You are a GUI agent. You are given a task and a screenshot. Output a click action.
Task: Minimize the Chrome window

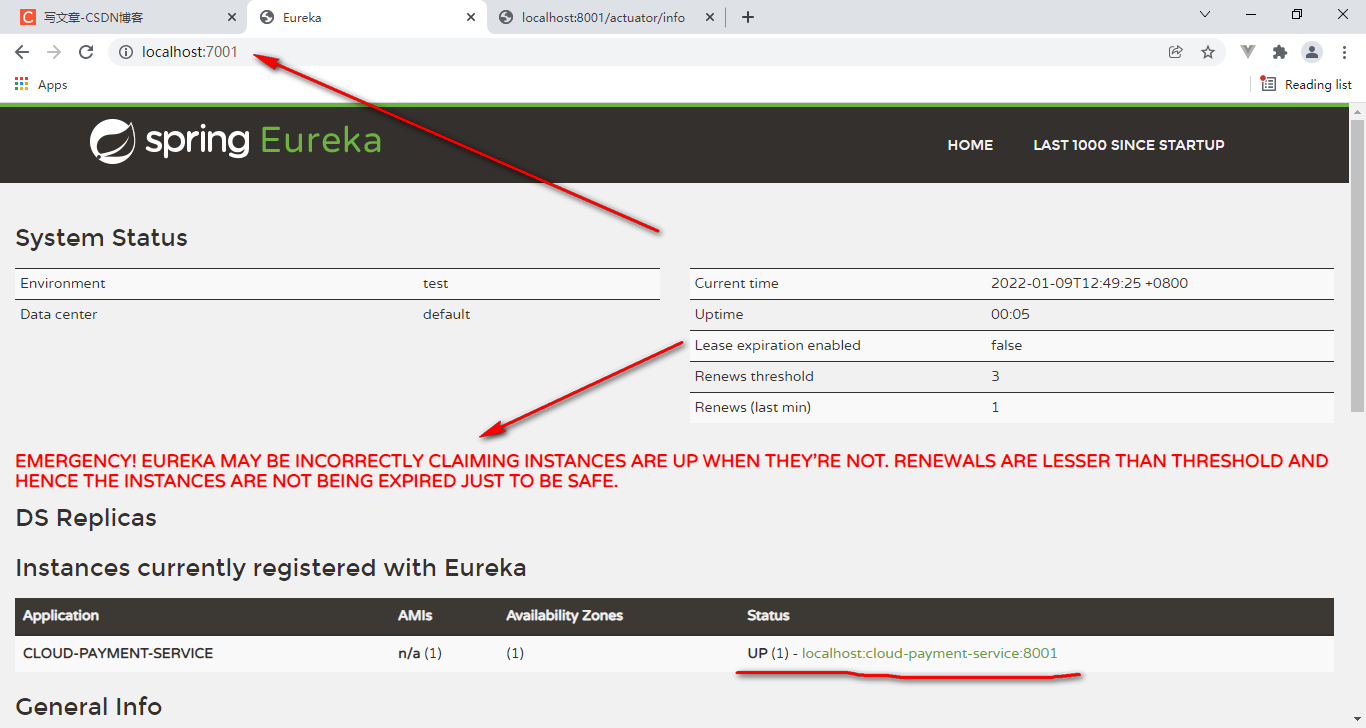pos(1250,15)
